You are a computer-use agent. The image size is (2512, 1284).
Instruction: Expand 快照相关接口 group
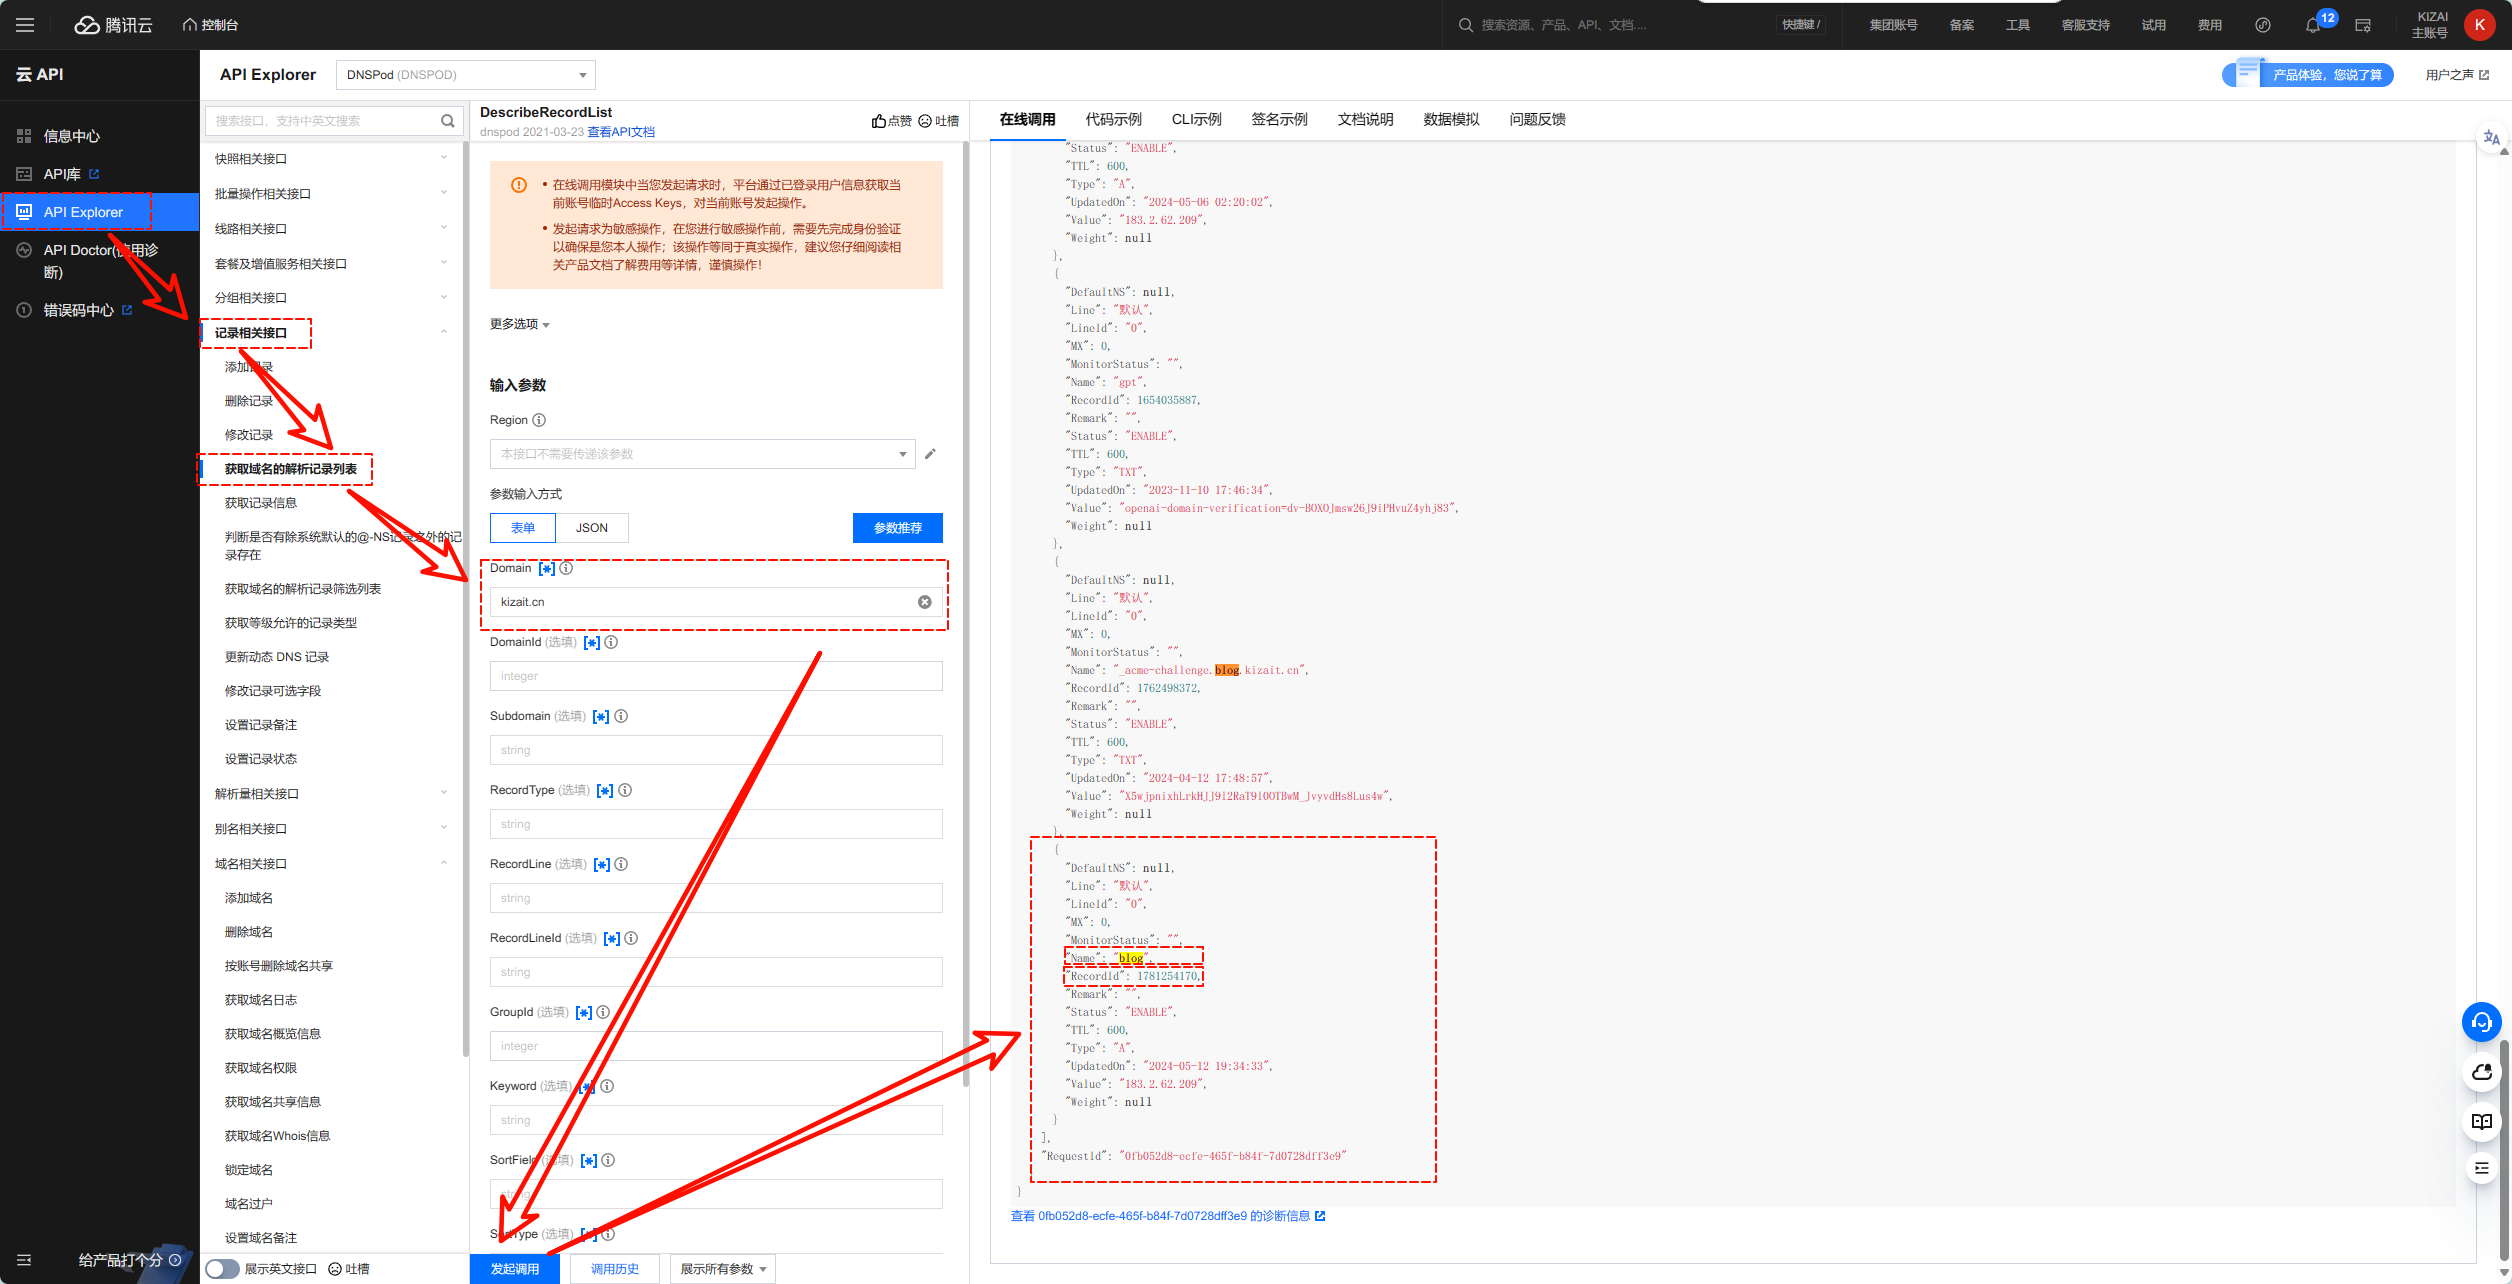[331, 159]
